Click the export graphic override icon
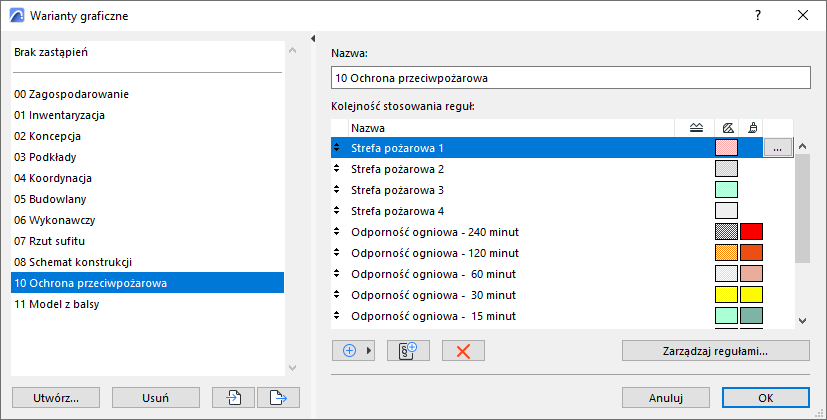 click(x=278, y=397)
